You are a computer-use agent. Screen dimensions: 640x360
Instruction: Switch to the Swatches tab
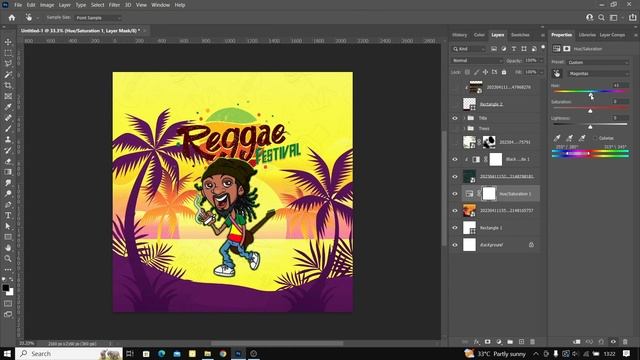coord(520,35)
